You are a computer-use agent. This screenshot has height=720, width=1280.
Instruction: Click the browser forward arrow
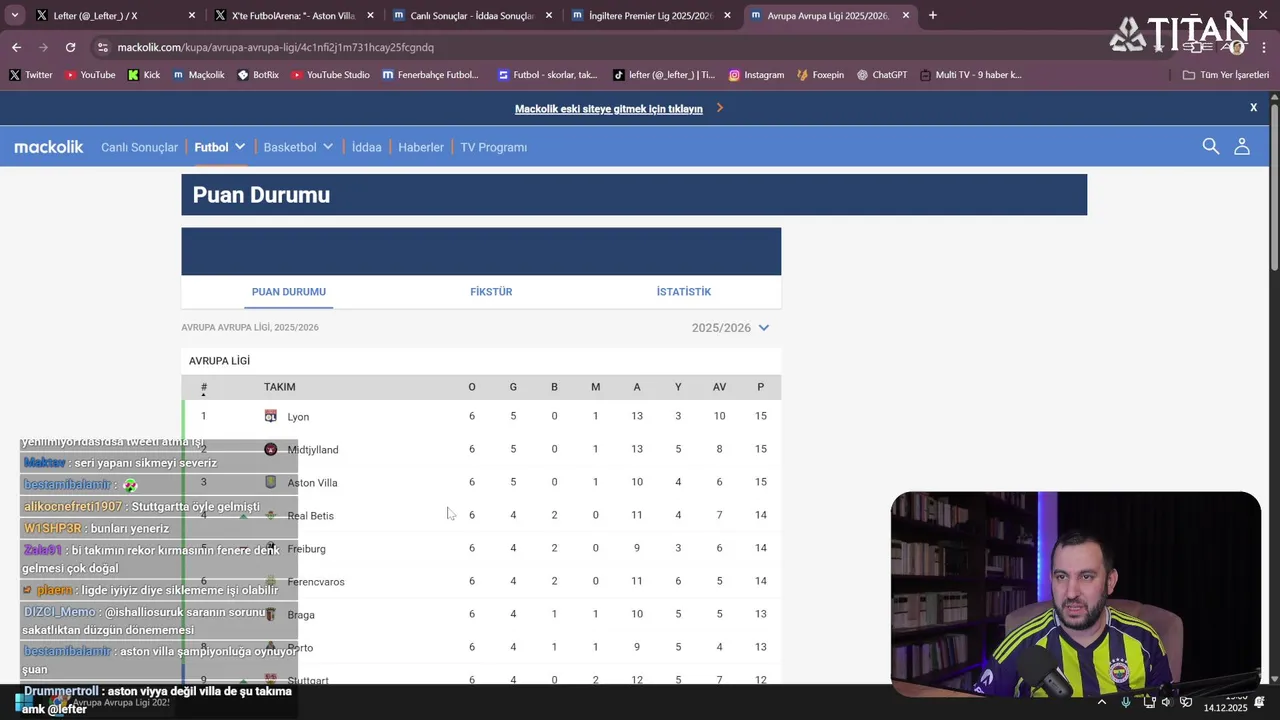click(43, 47)
